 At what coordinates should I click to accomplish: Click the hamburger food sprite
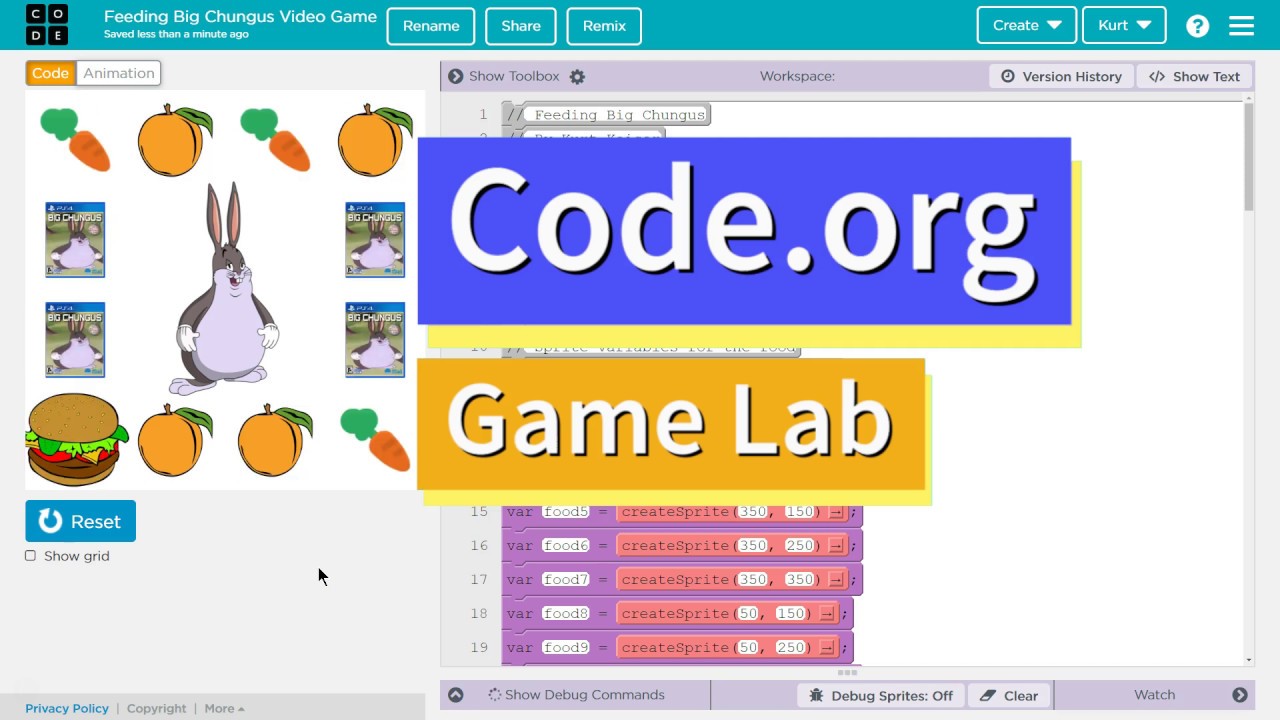pyautogui.click(x=76, y=440)
